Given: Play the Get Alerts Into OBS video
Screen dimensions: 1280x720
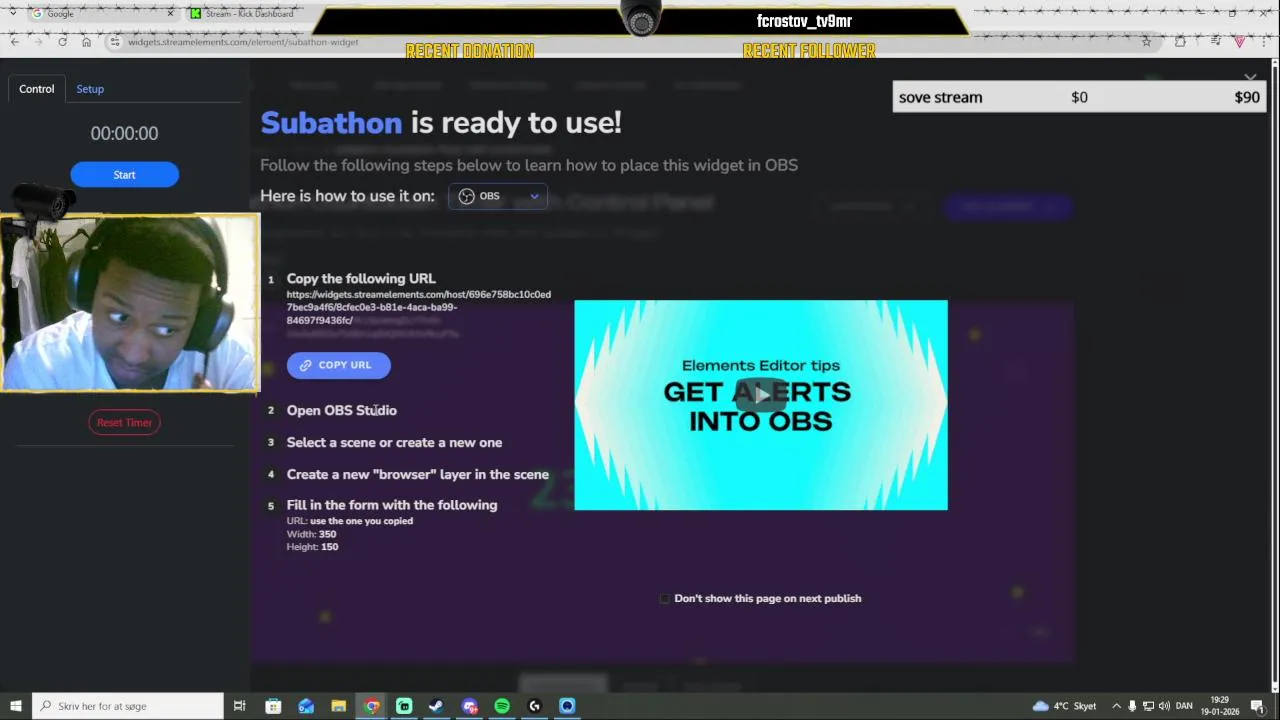Looking at the screenshot, I should 761,394.
